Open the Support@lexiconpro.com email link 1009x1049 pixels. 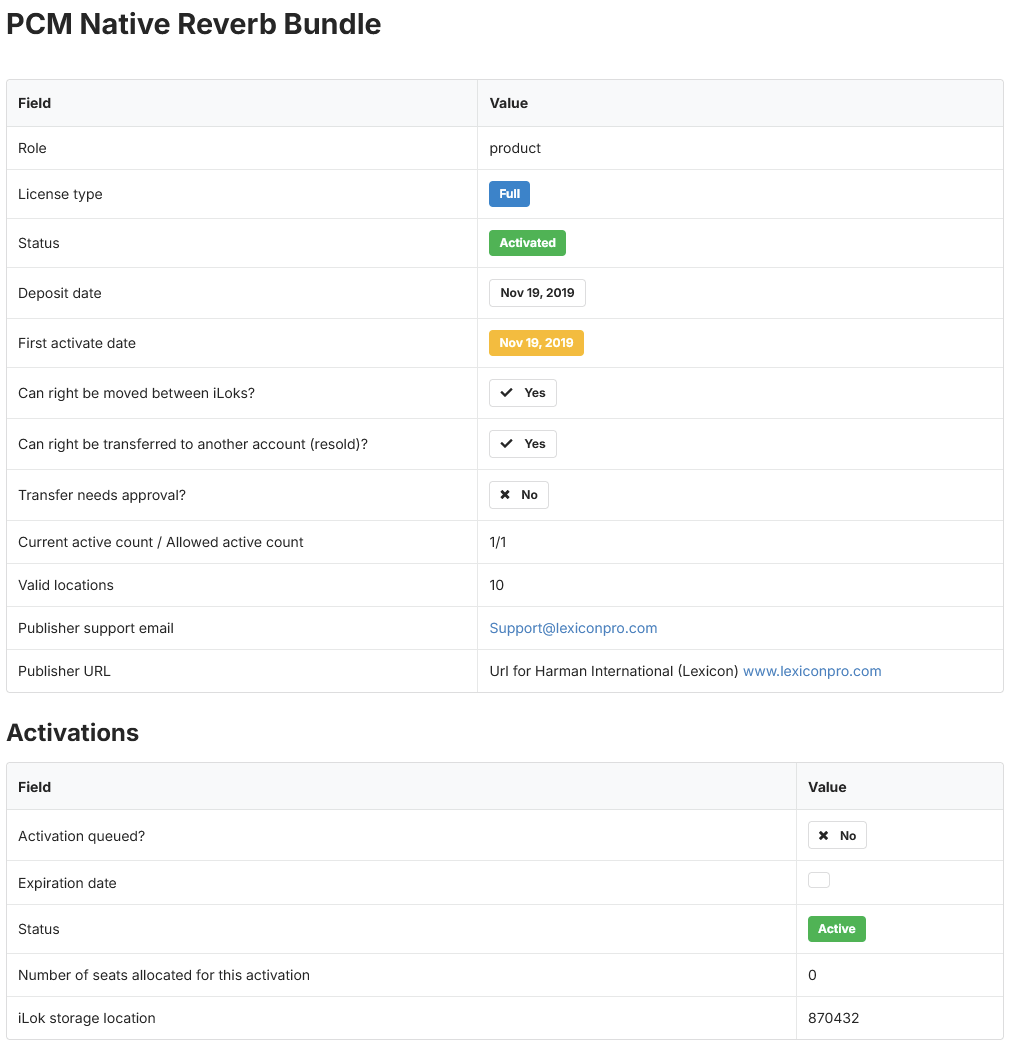coord(573,628)
